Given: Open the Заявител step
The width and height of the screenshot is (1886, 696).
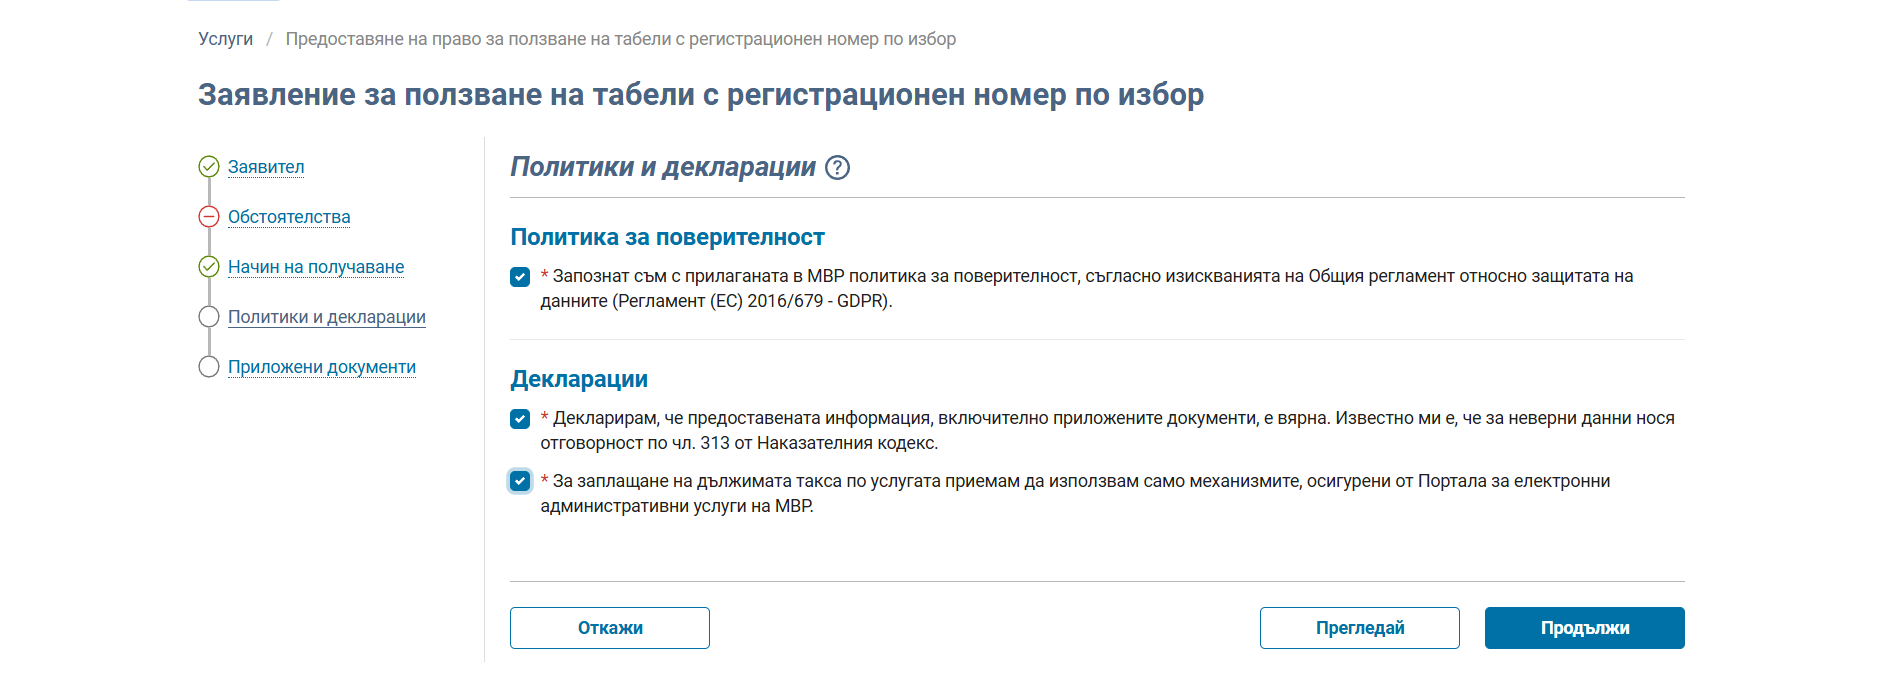Looking at the screenshot, I should [266, 167].
